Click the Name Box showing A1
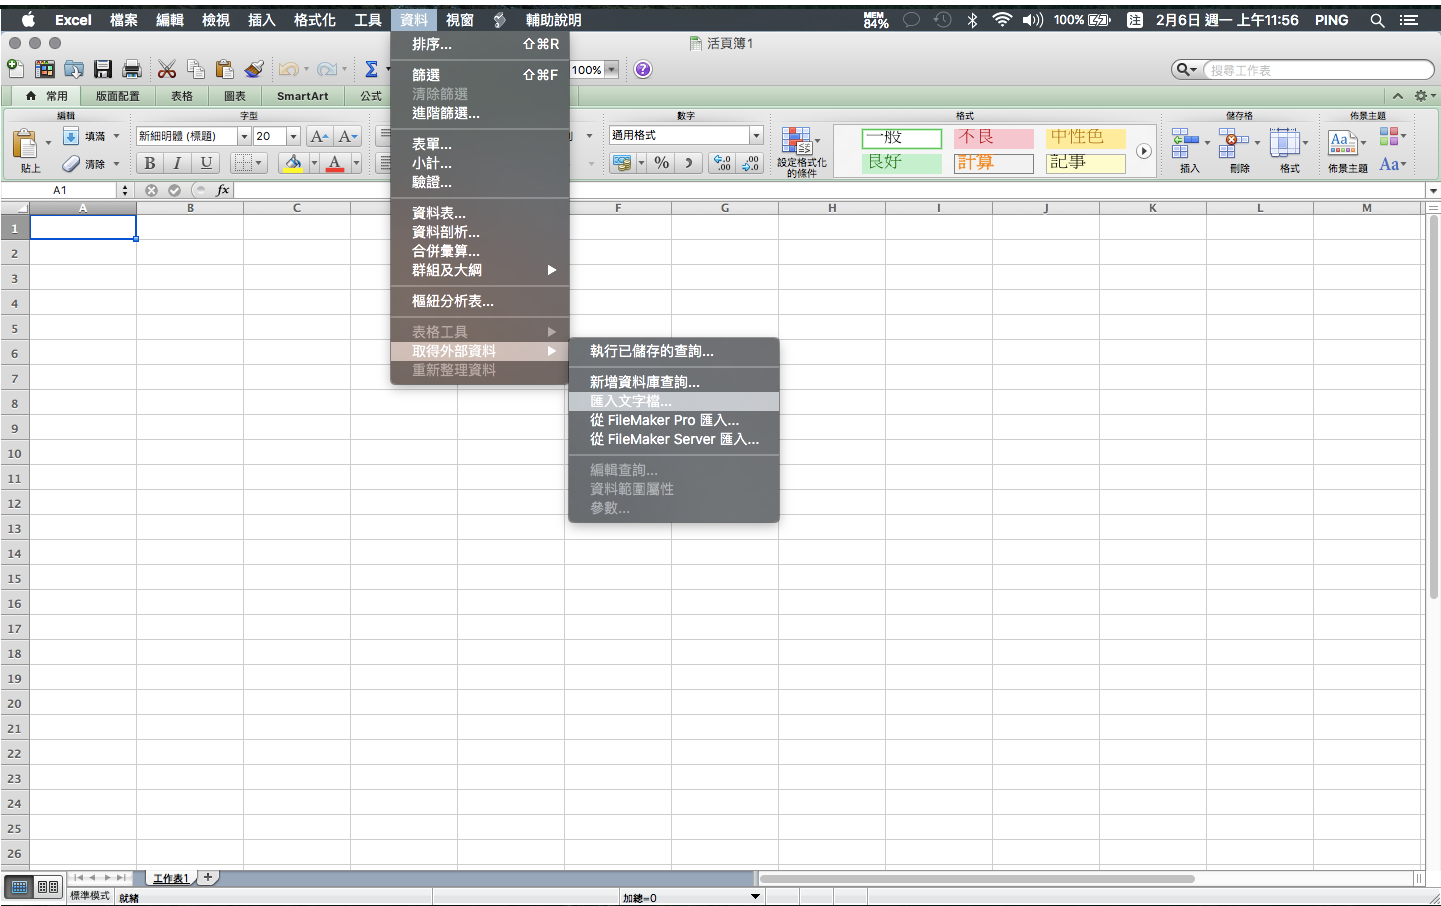The image size is (1441, 906). (60, 190)
